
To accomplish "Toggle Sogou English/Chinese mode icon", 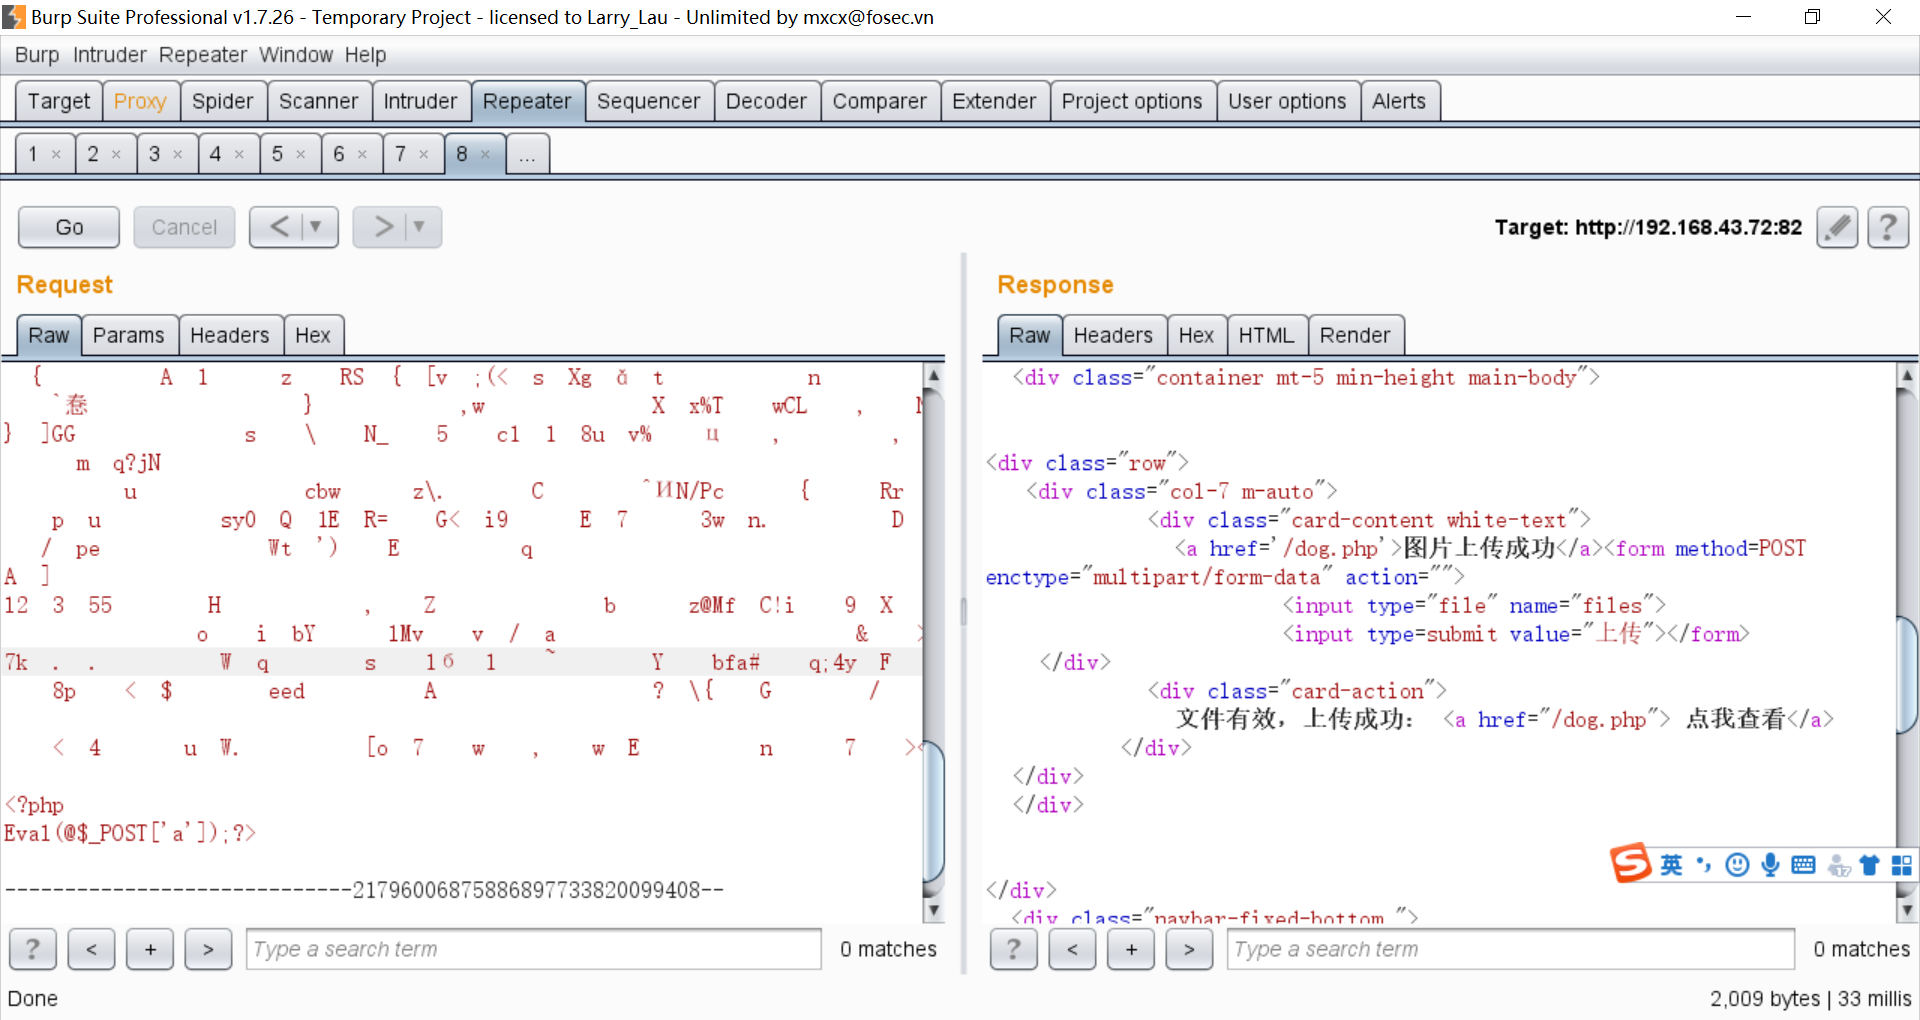I will (1671, 865).
